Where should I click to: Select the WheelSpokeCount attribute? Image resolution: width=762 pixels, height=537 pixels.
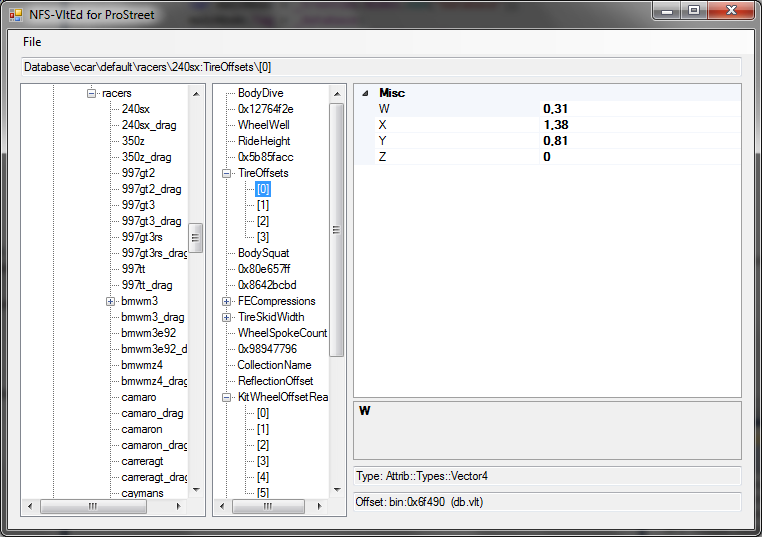[x=282, y=333]
